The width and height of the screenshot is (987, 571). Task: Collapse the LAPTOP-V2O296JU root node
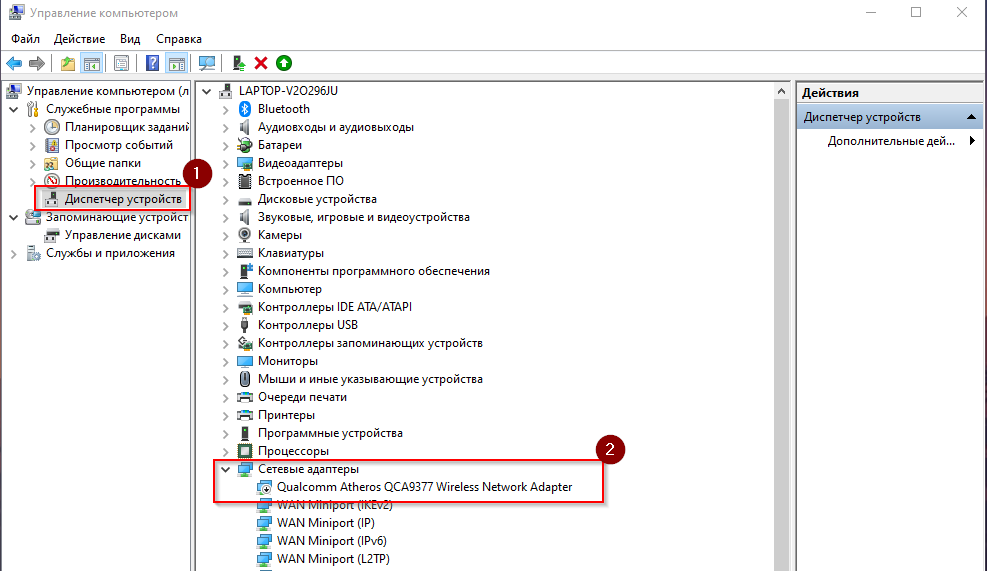pos(206,91)
